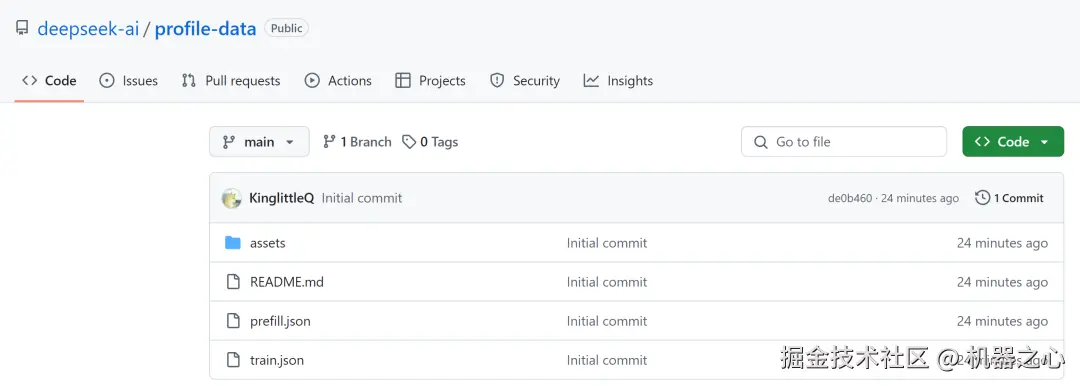Click the README.md file icon
This screenshot has height=386, width=1080.
point(233,282)
